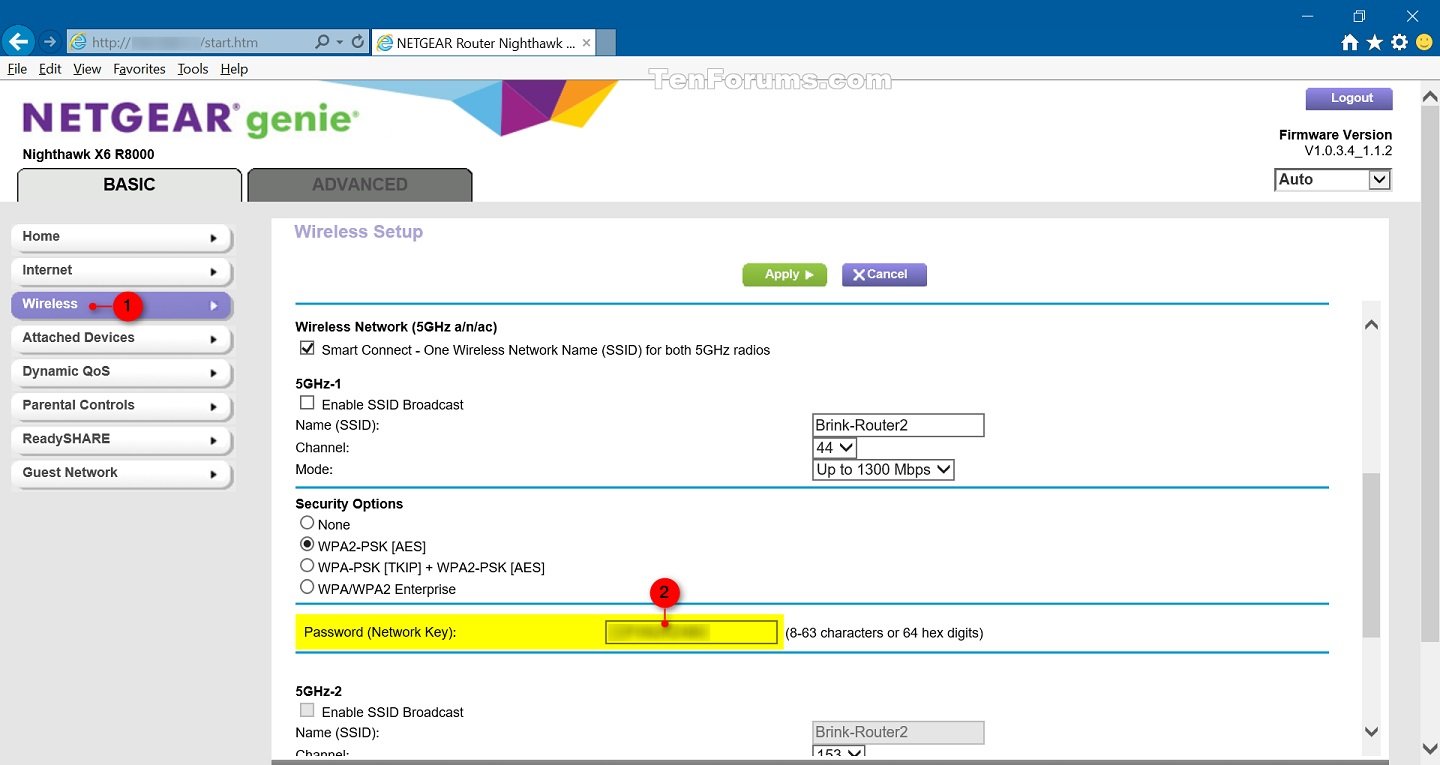Open ReadySHARE in sidebar
This screenshot has width=1440, height=765.
pyautogui.click(x=121, y=439)
